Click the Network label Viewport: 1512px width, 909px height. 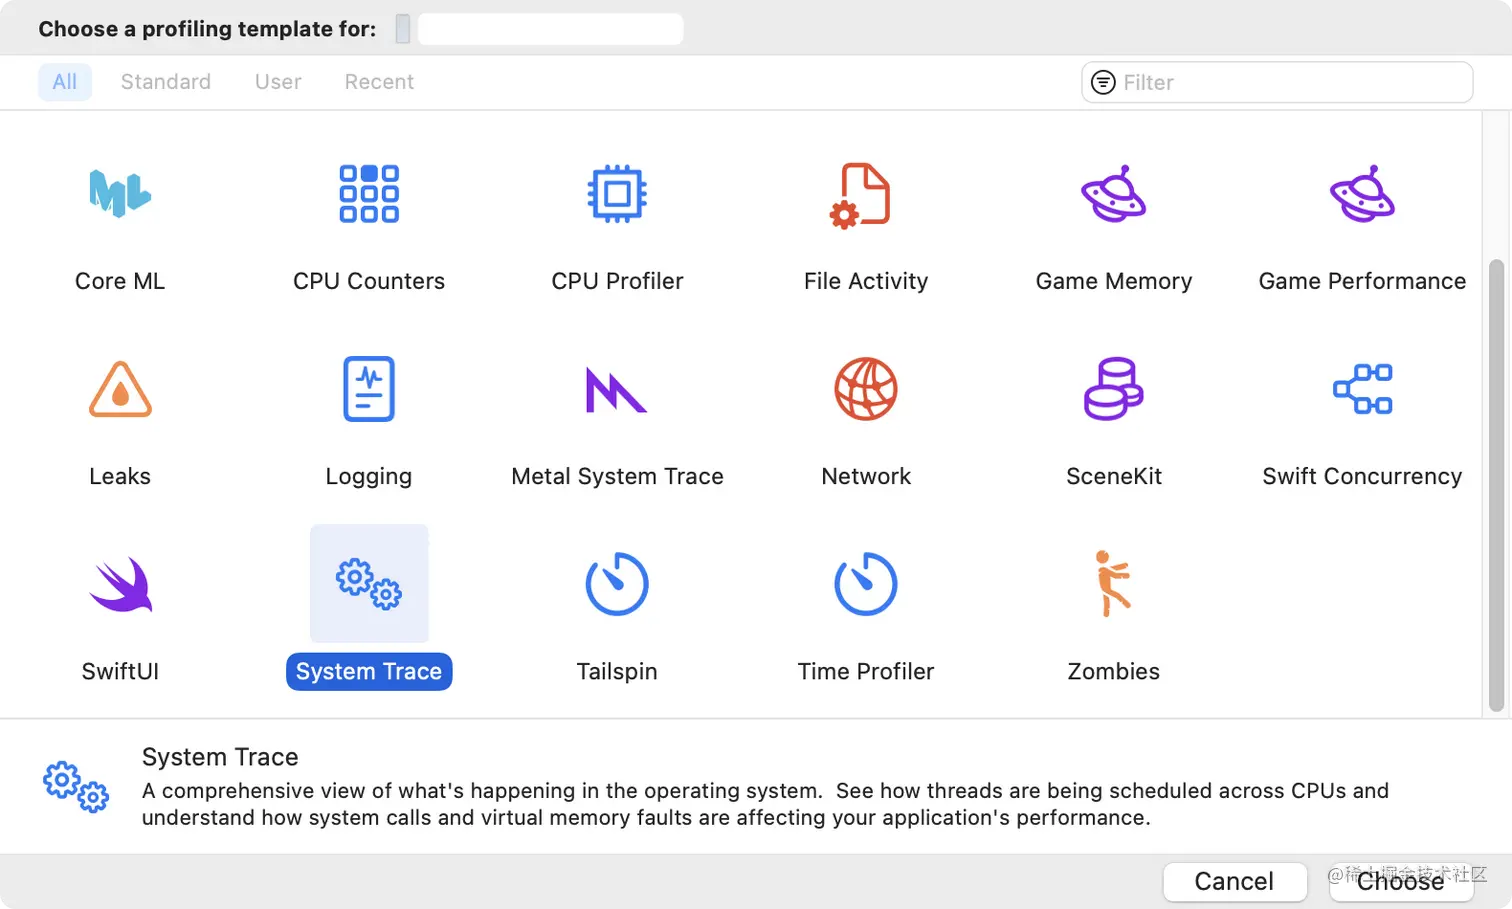click(866, 476)
